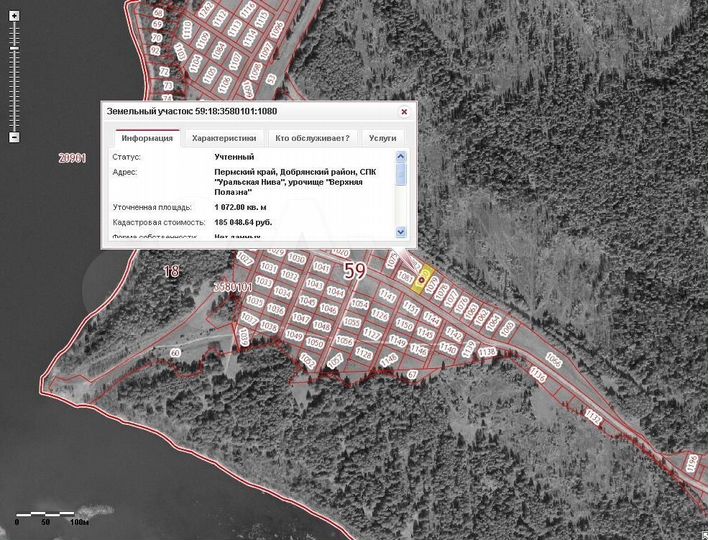Switch to the Информация tab
Screen dimensions: 708x540
[x=147, y=138]
